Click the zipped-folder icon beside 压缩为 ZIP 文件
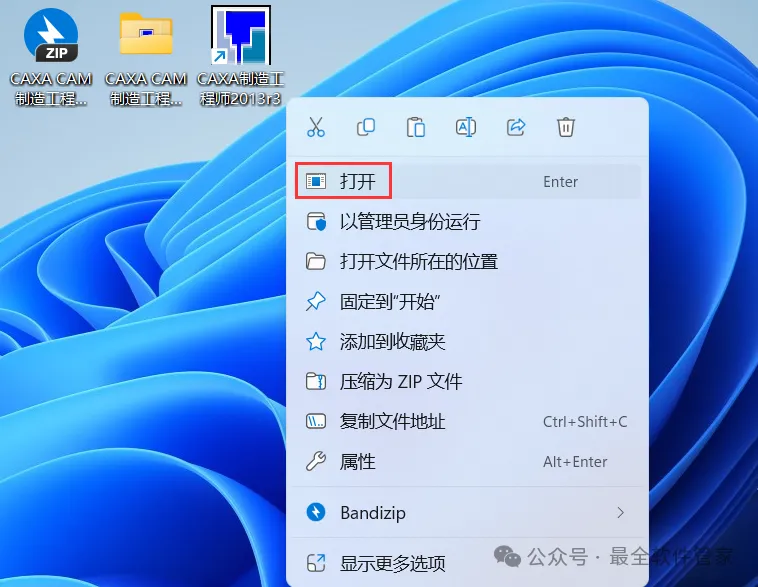The image size is (758, 587). point(316,382)
